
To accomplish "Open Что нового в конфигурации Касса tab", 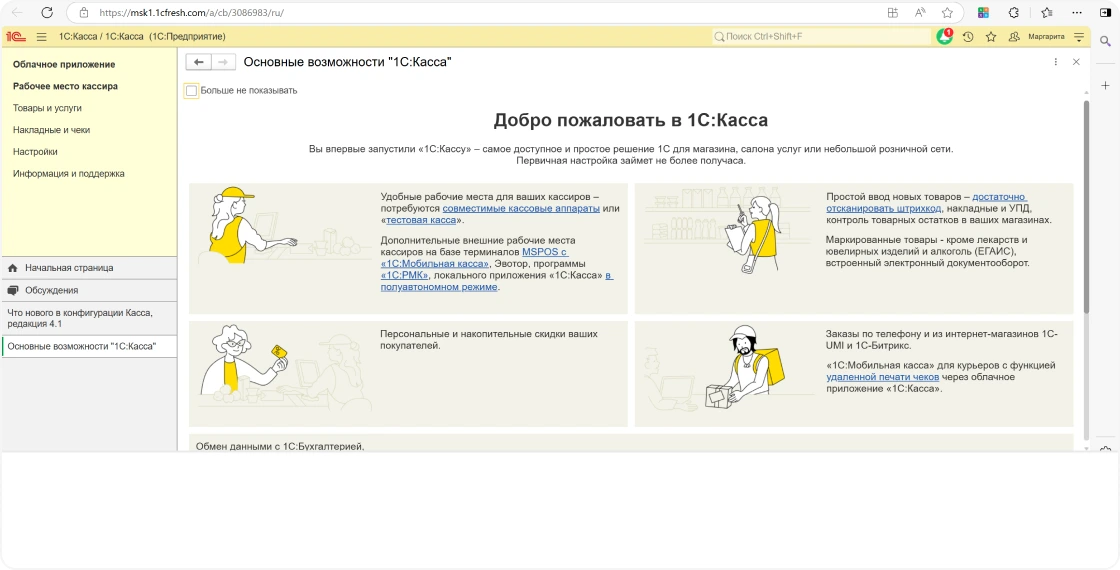I will (x=89, y=318).
